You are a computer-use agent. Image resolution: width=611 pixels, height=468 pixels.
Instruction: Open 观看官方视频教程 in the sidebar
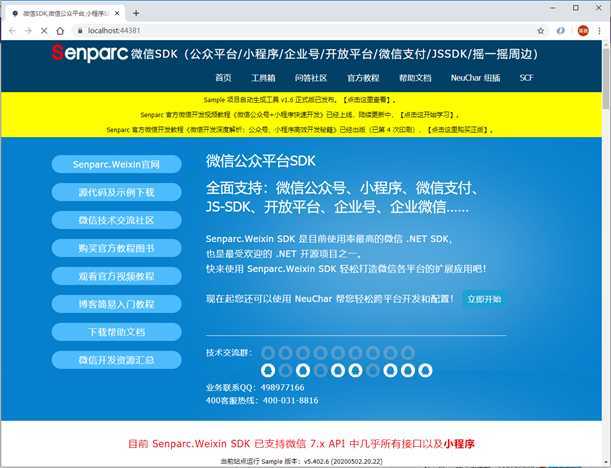117,276
